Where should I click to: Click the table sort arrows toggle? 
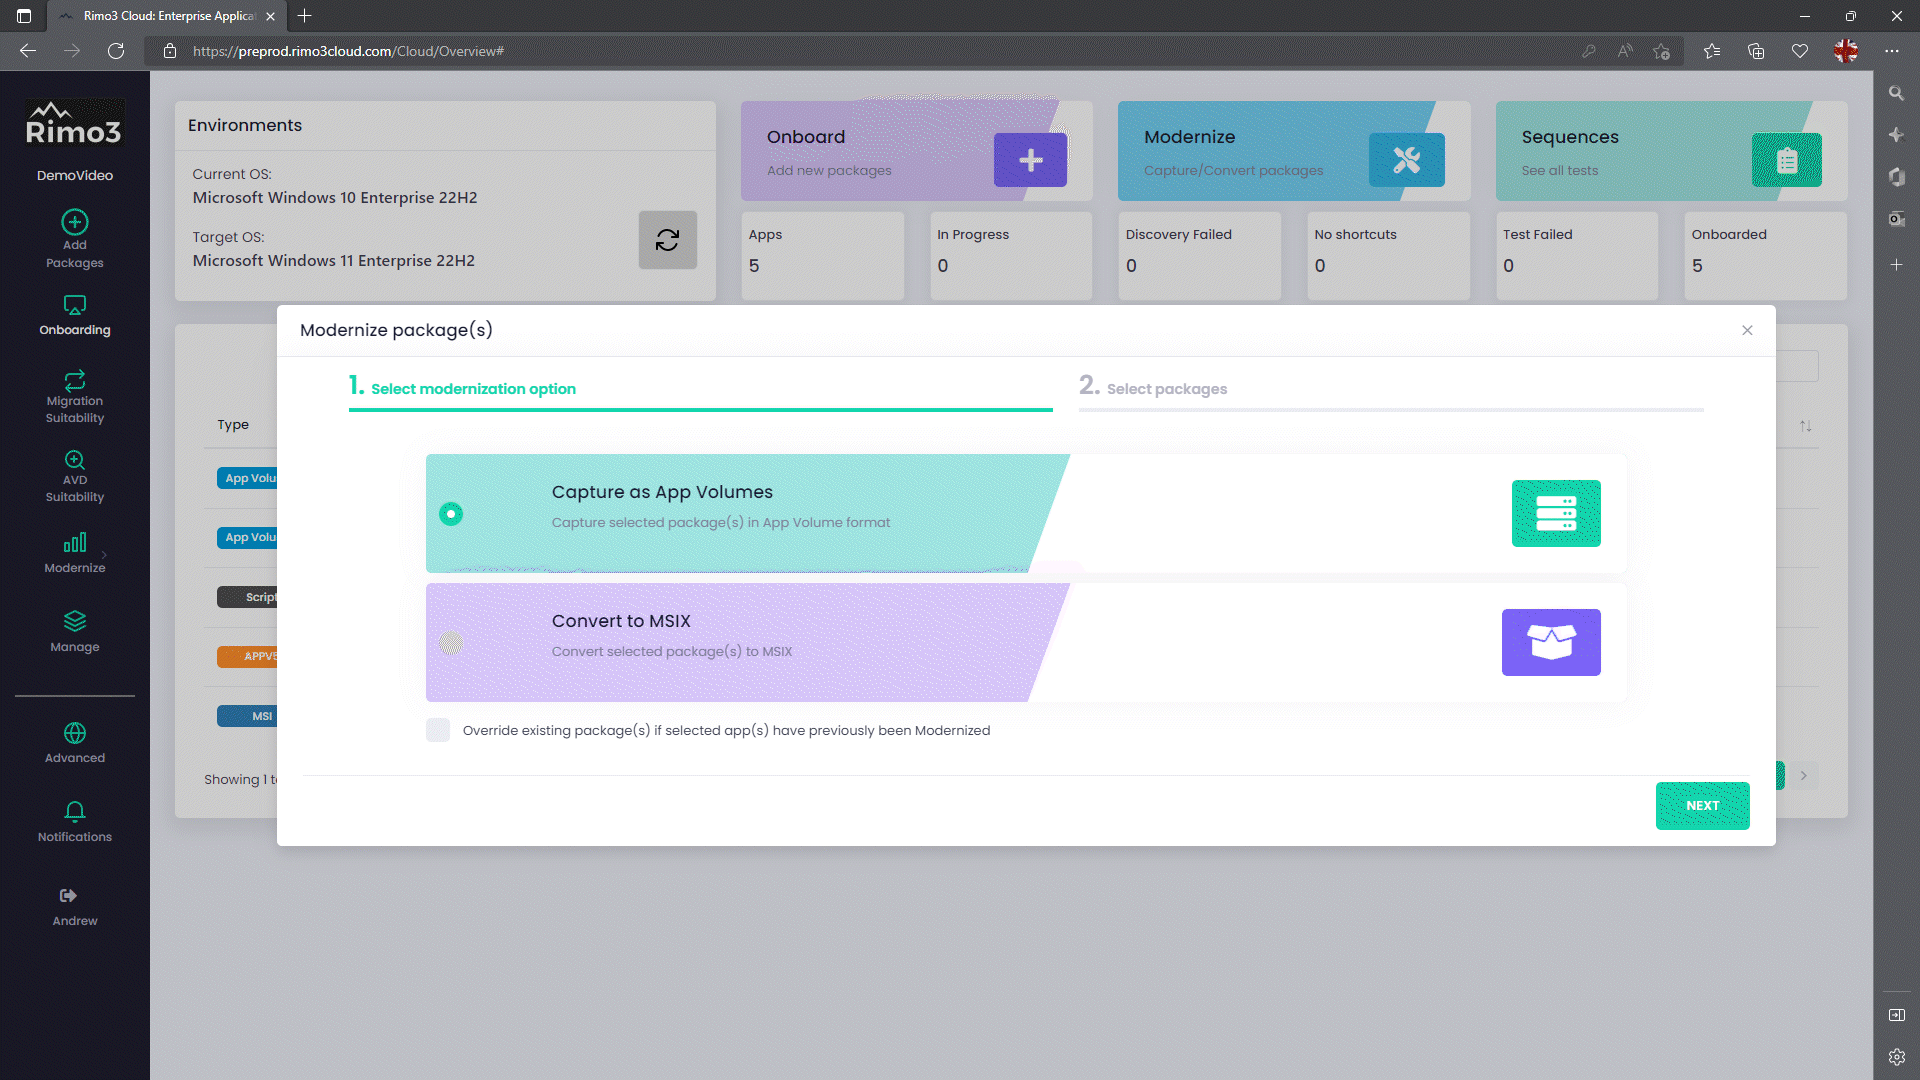1805,426
